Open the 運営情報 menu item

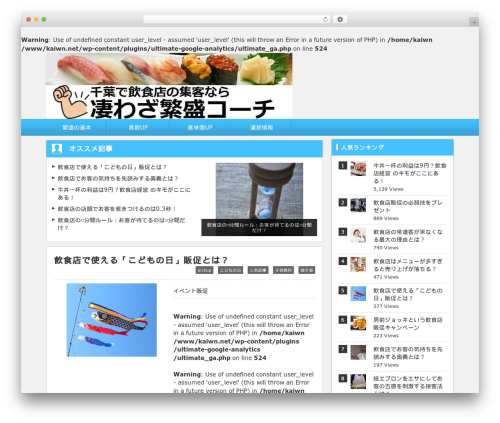(x=262, y=127)
